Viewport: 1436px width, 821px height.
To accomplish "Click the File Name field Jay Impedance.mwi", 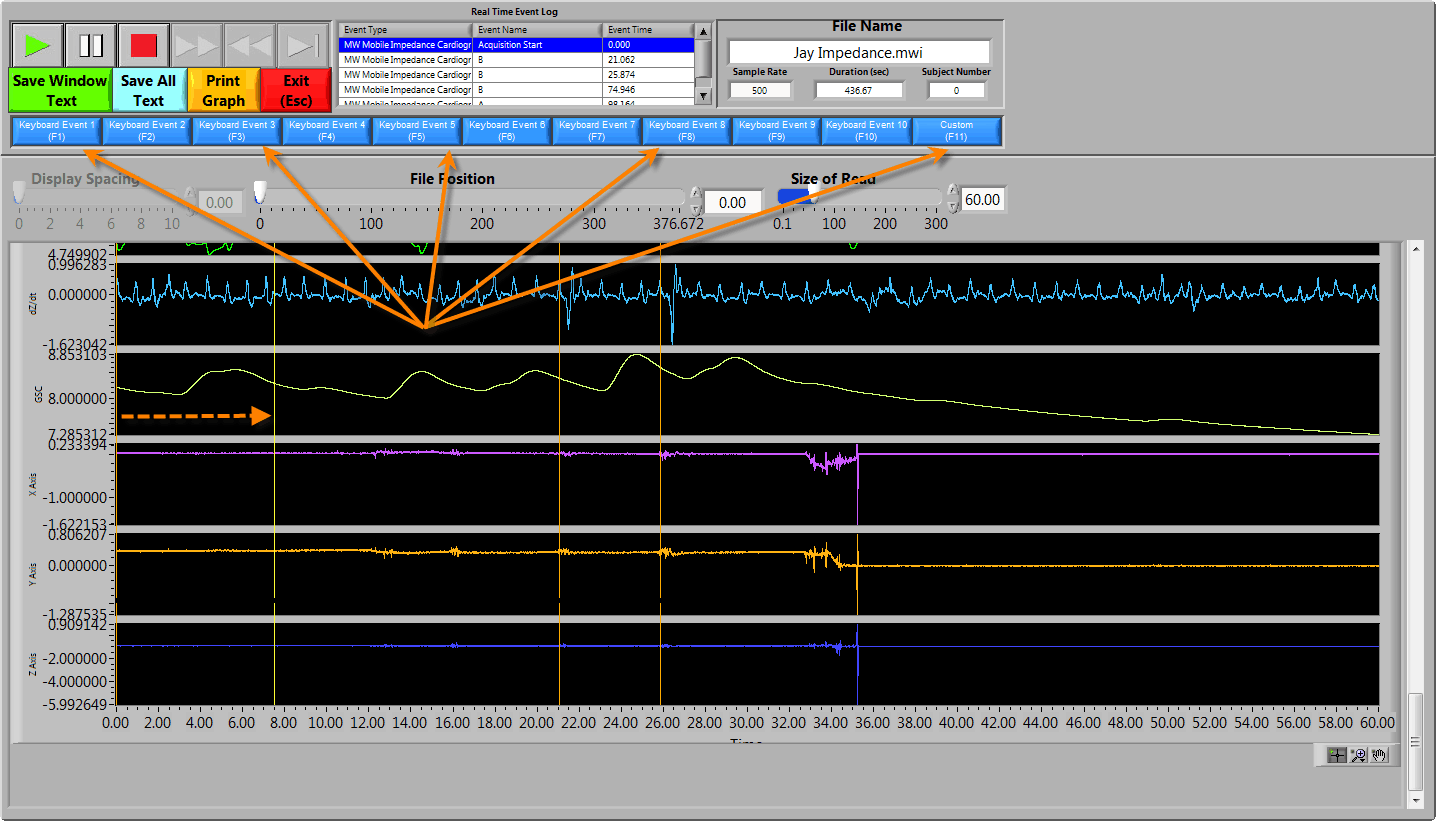I will [x=859, y=52].
